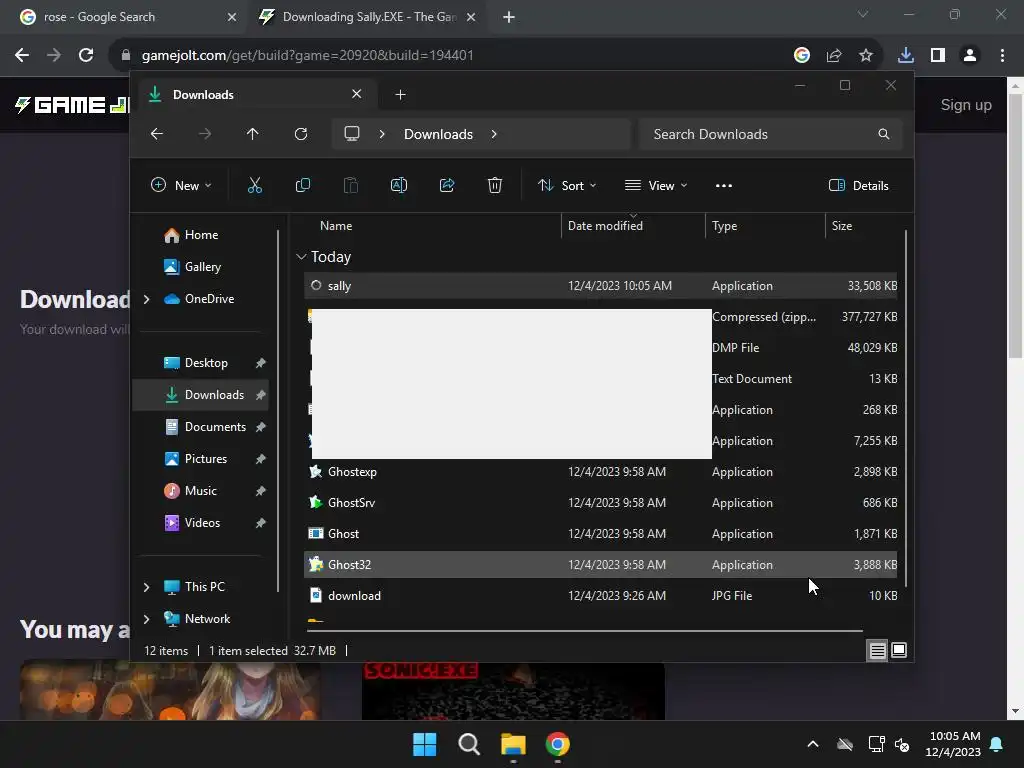Open Pictures in the navigation pane
Screen dimensions: 1024x768
[206, 459]
